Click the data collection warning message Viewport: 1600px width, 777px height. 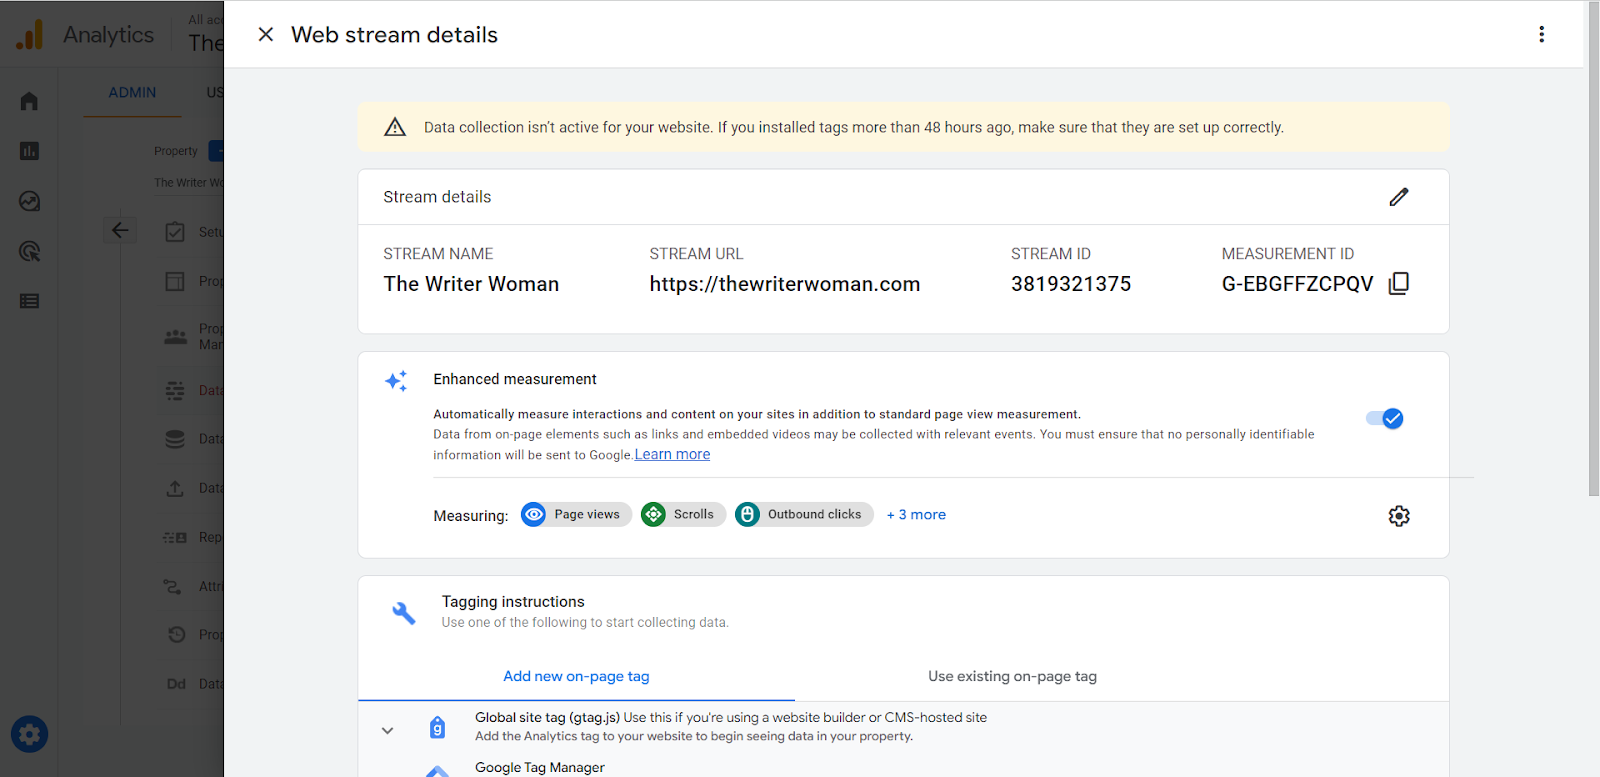(854, 127)
